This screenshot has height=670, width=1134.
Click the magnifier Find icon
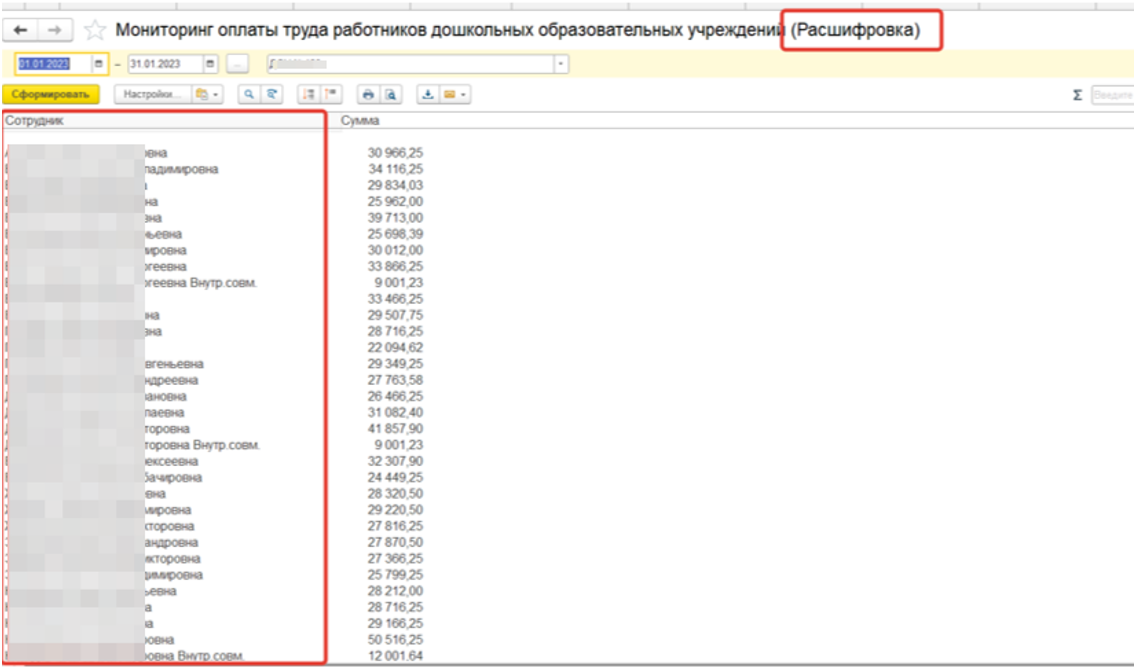click(x=249, y=94)
